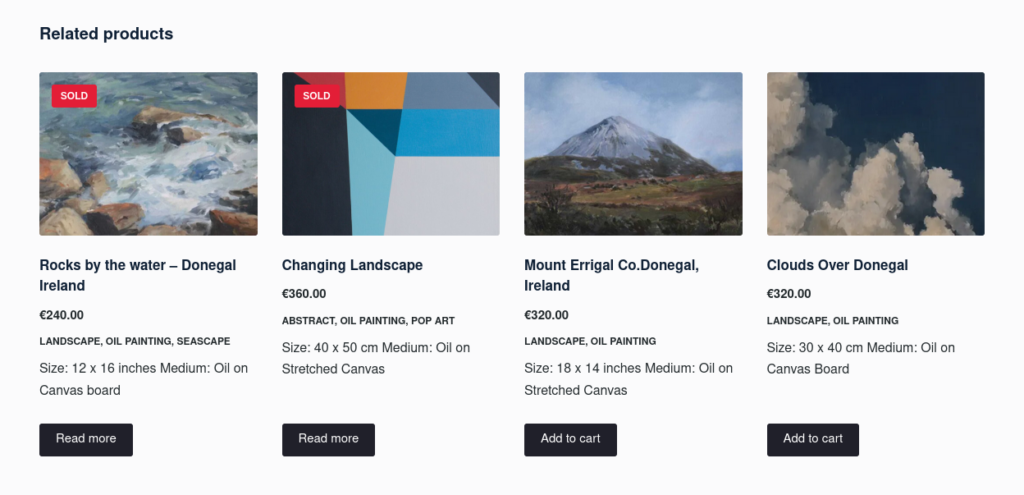Click the 'Changing Landscape' product title
The height and width of the screenshot is (495, 1024).
click(352, 265)
